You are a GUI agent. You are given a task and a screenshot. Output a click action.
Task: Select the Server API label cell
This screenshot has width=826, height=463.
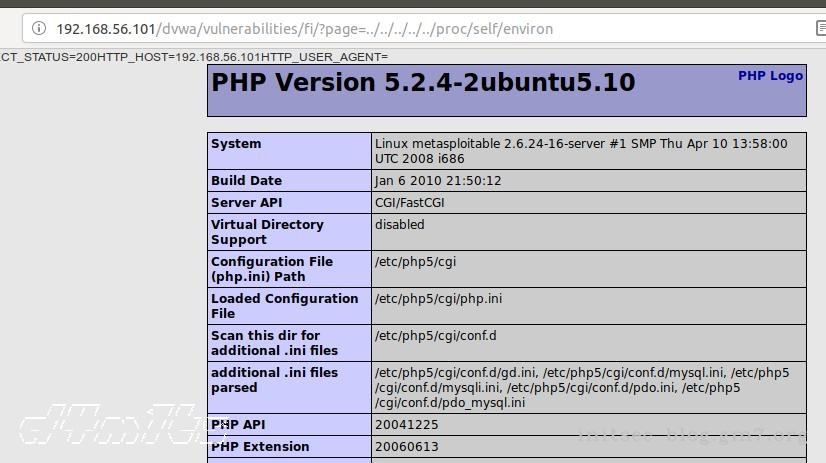pyautogui.click(x=246, y=203)
